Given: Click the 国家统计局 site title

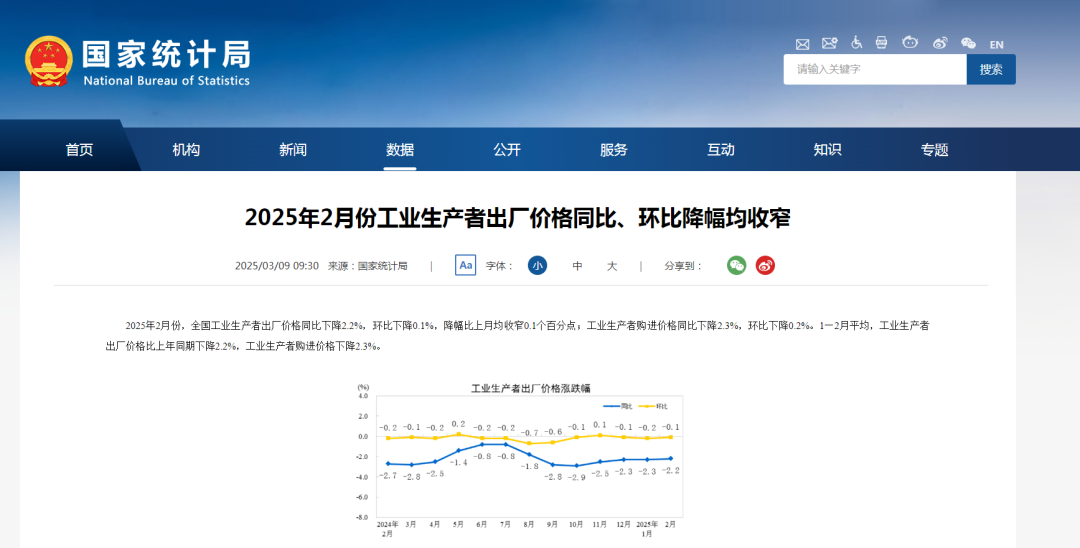Looking at the screenshot, I should point(166,54).
